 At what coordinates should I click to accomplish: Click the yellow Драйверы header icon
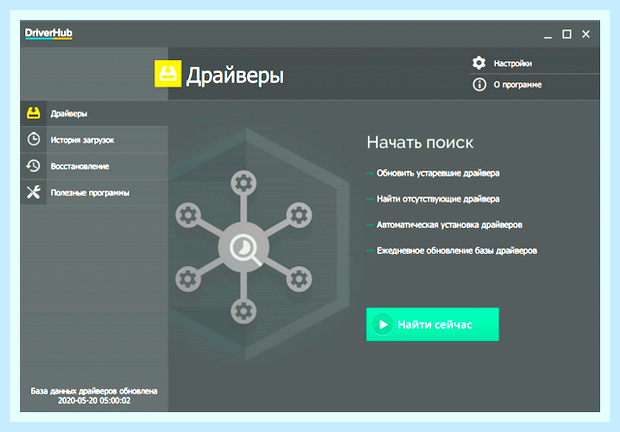[168, 74]
